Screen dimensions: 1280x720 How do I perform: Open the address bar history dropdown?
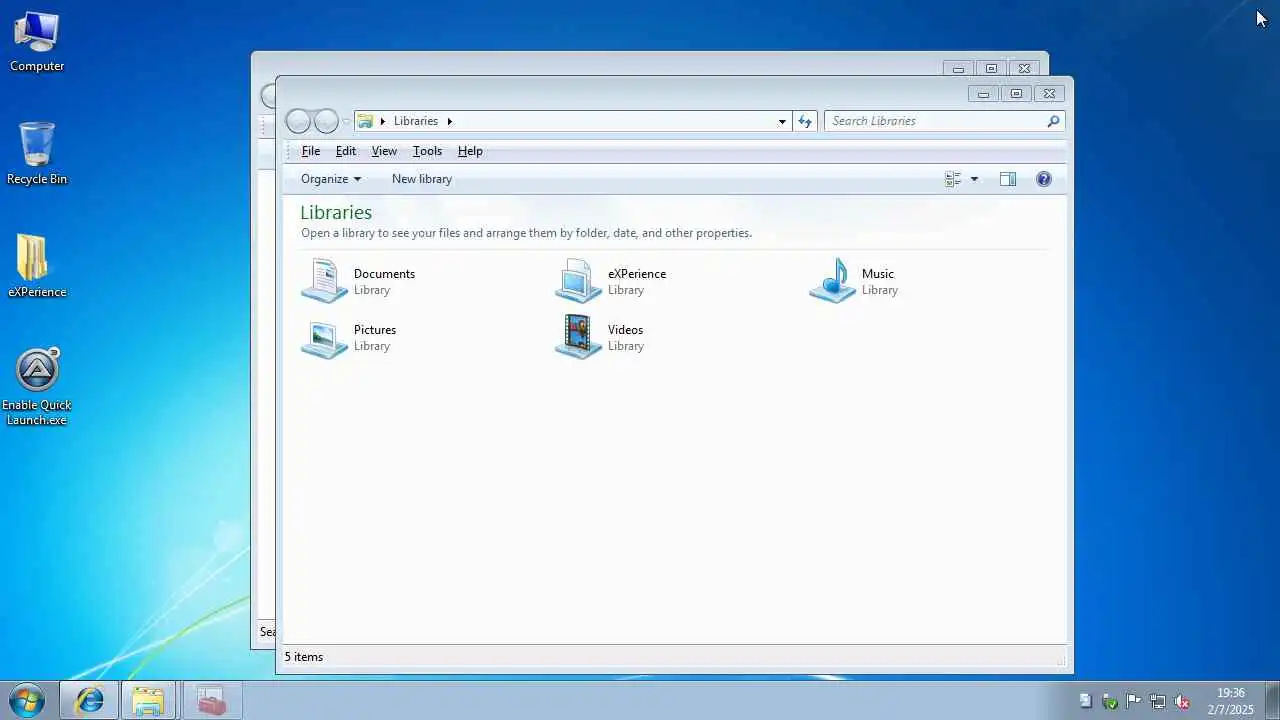[782, 121]
